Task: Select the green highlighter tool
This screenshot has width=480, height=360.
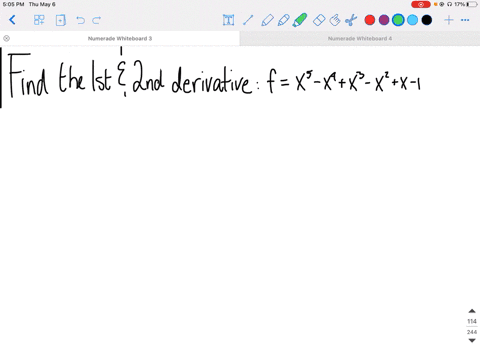Action: [x=300, y=20]
